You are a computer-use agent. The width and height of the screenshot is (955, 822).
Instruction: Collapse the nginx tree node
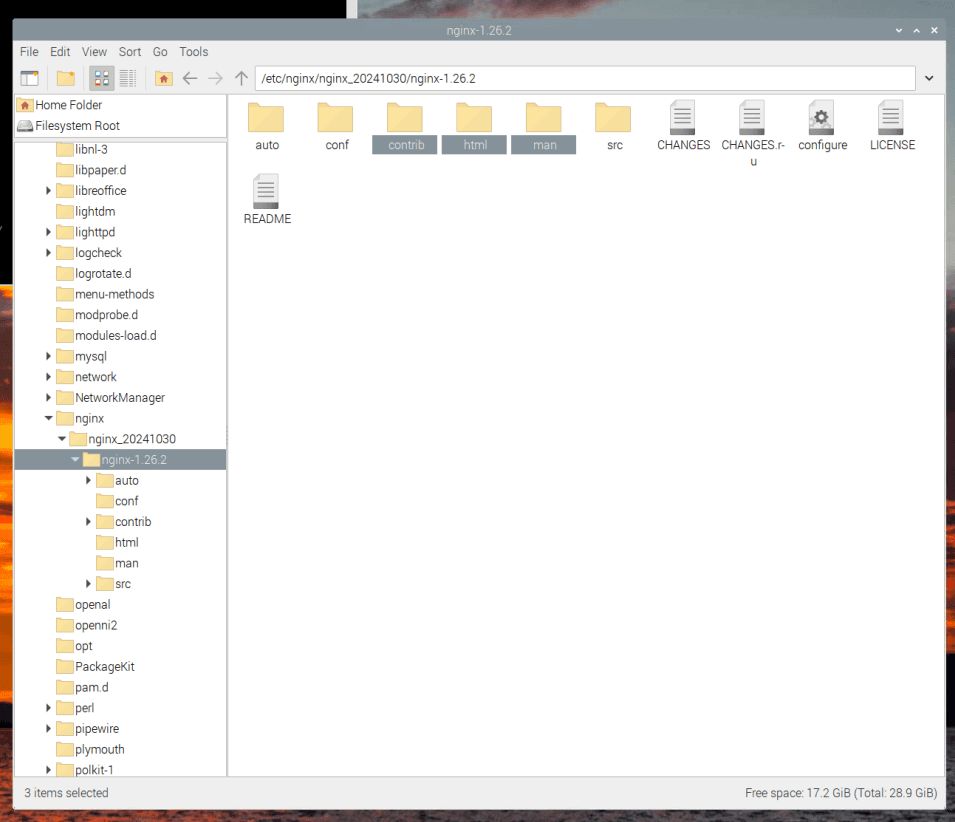(49, 418)
